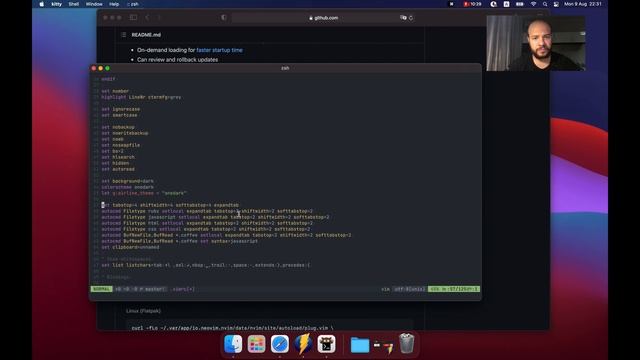This screenshot has width=640, height=360.
Task: Reload the github.com page
Action: [411, 18]
